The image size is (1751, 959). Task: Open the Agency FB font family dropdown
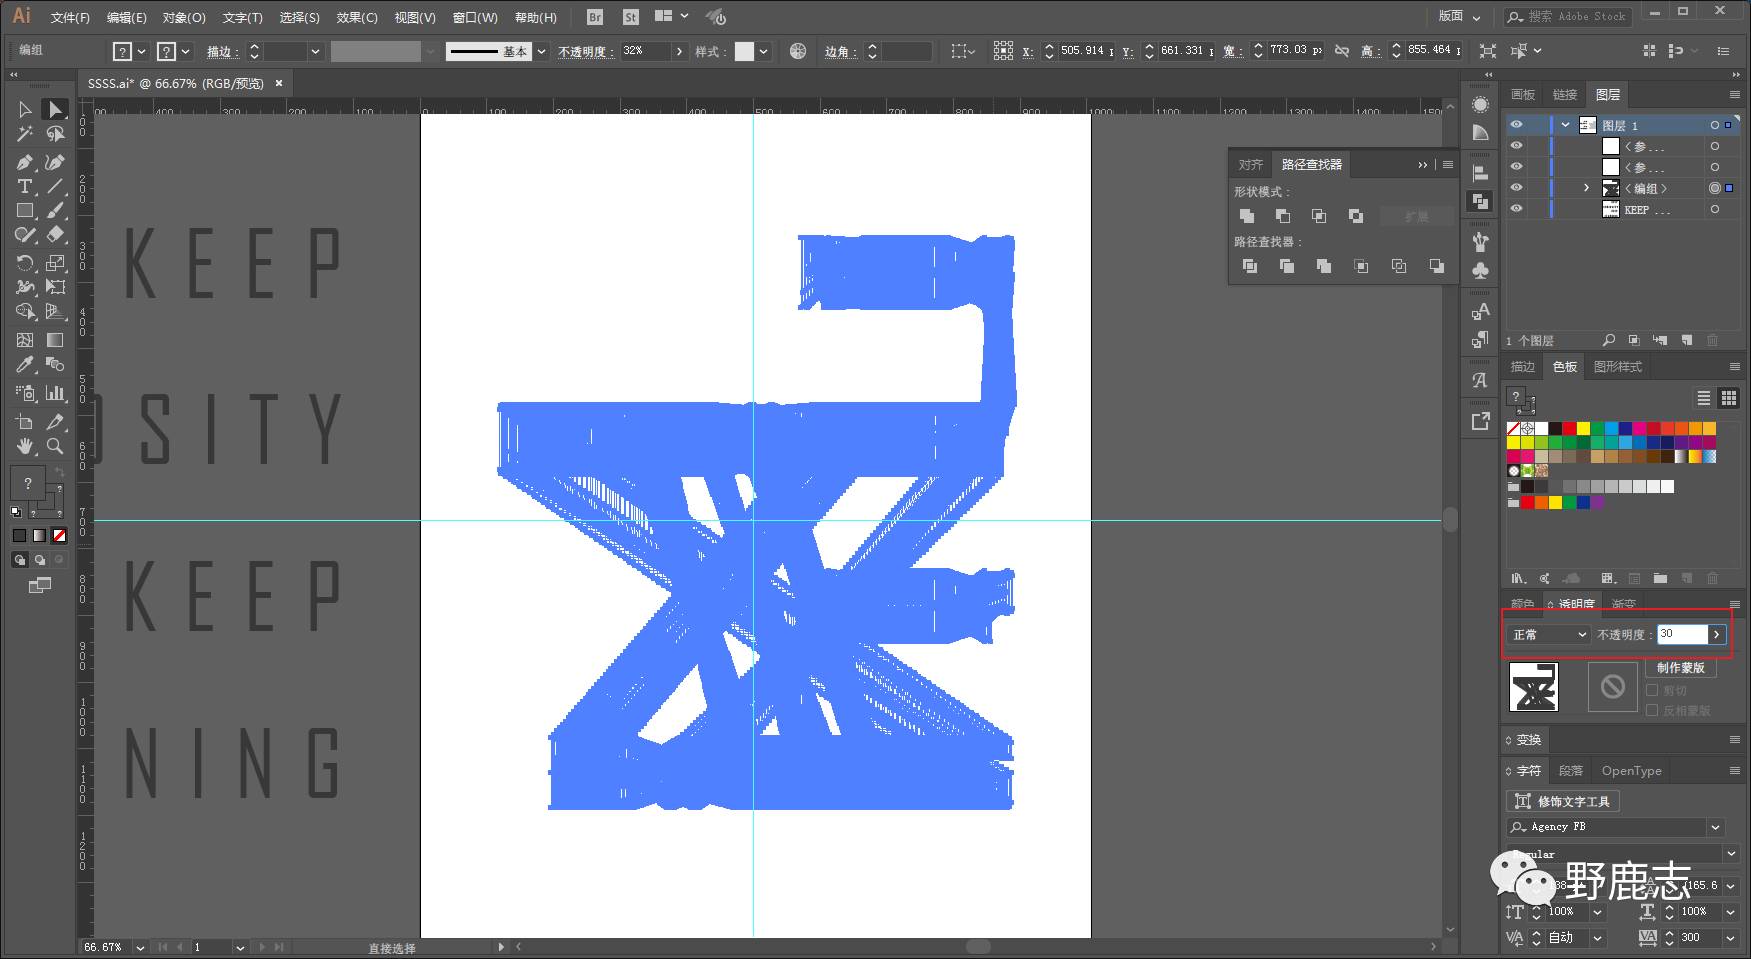coord(1716,827)
